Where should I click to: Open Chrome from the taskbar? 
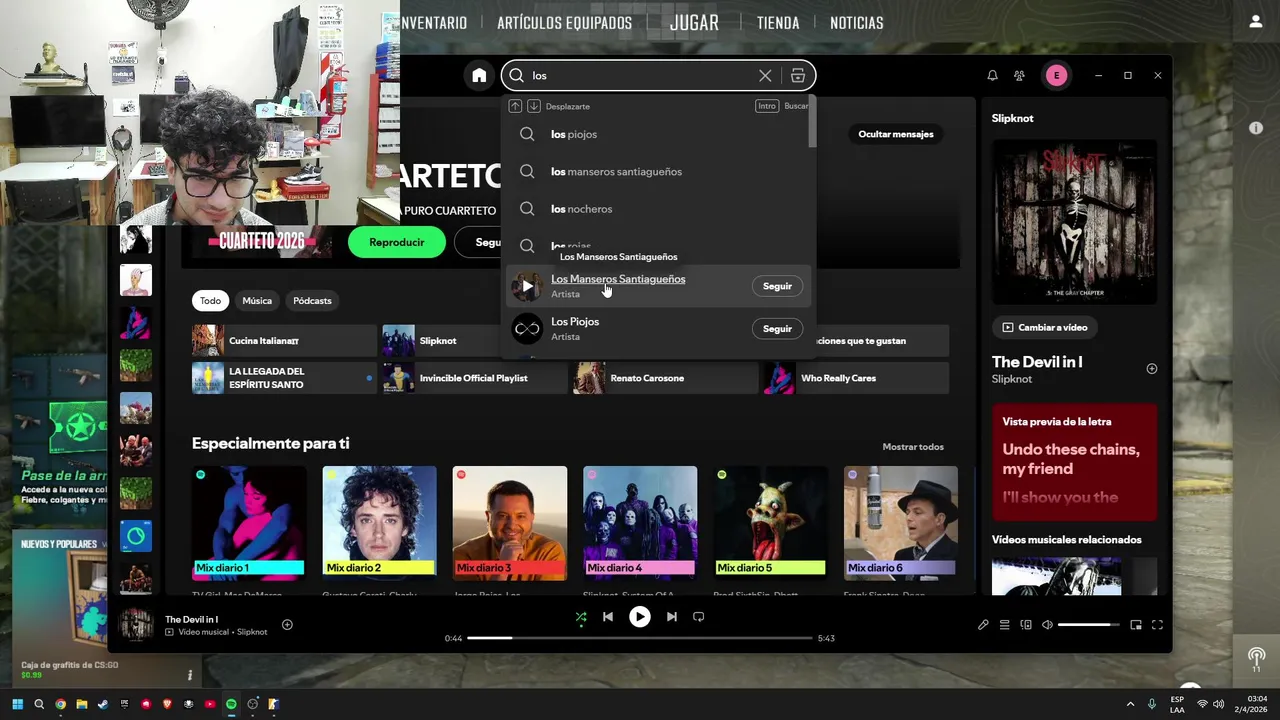(60, 704)
